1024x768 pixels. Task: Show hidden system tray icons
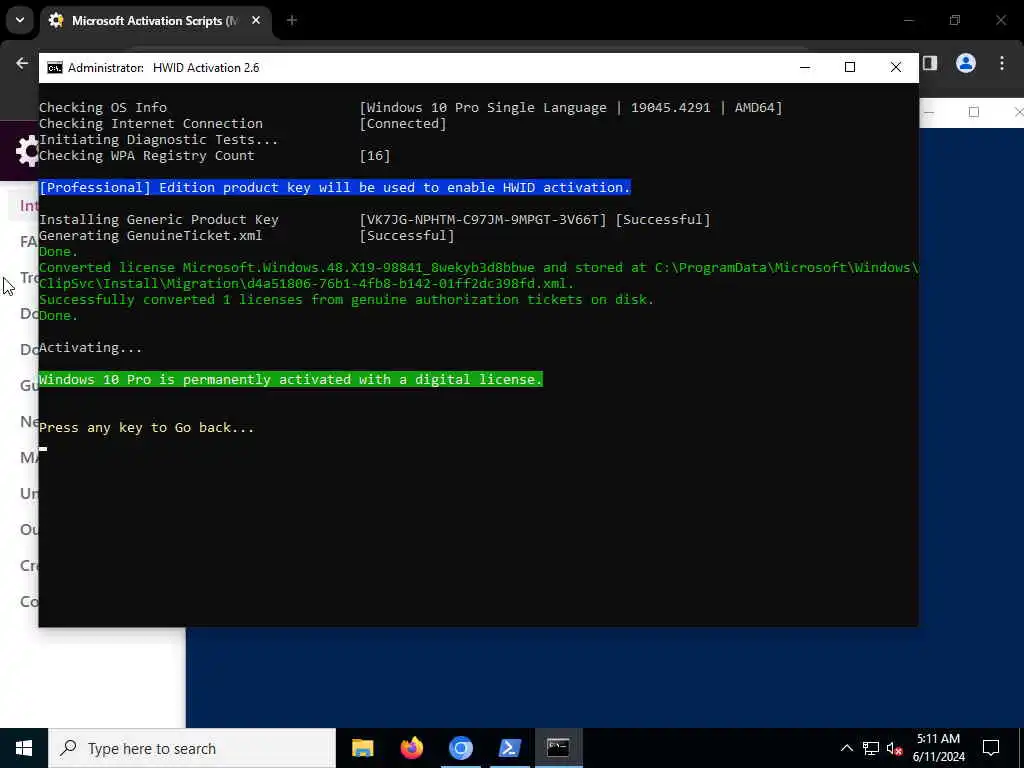(846, 748)
